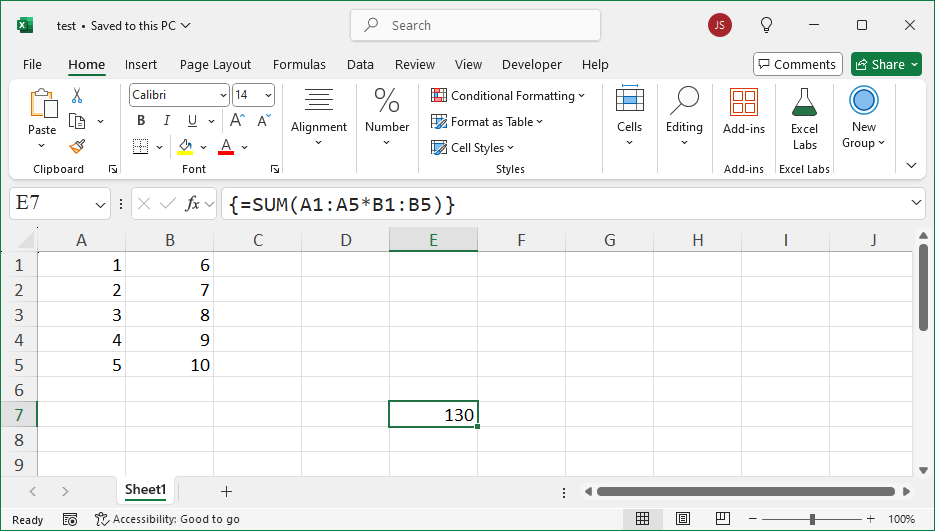The width and height of the screenshot is (935, 531).
Task: Click the Add-ins icon
Action: [x=744, y=102]
